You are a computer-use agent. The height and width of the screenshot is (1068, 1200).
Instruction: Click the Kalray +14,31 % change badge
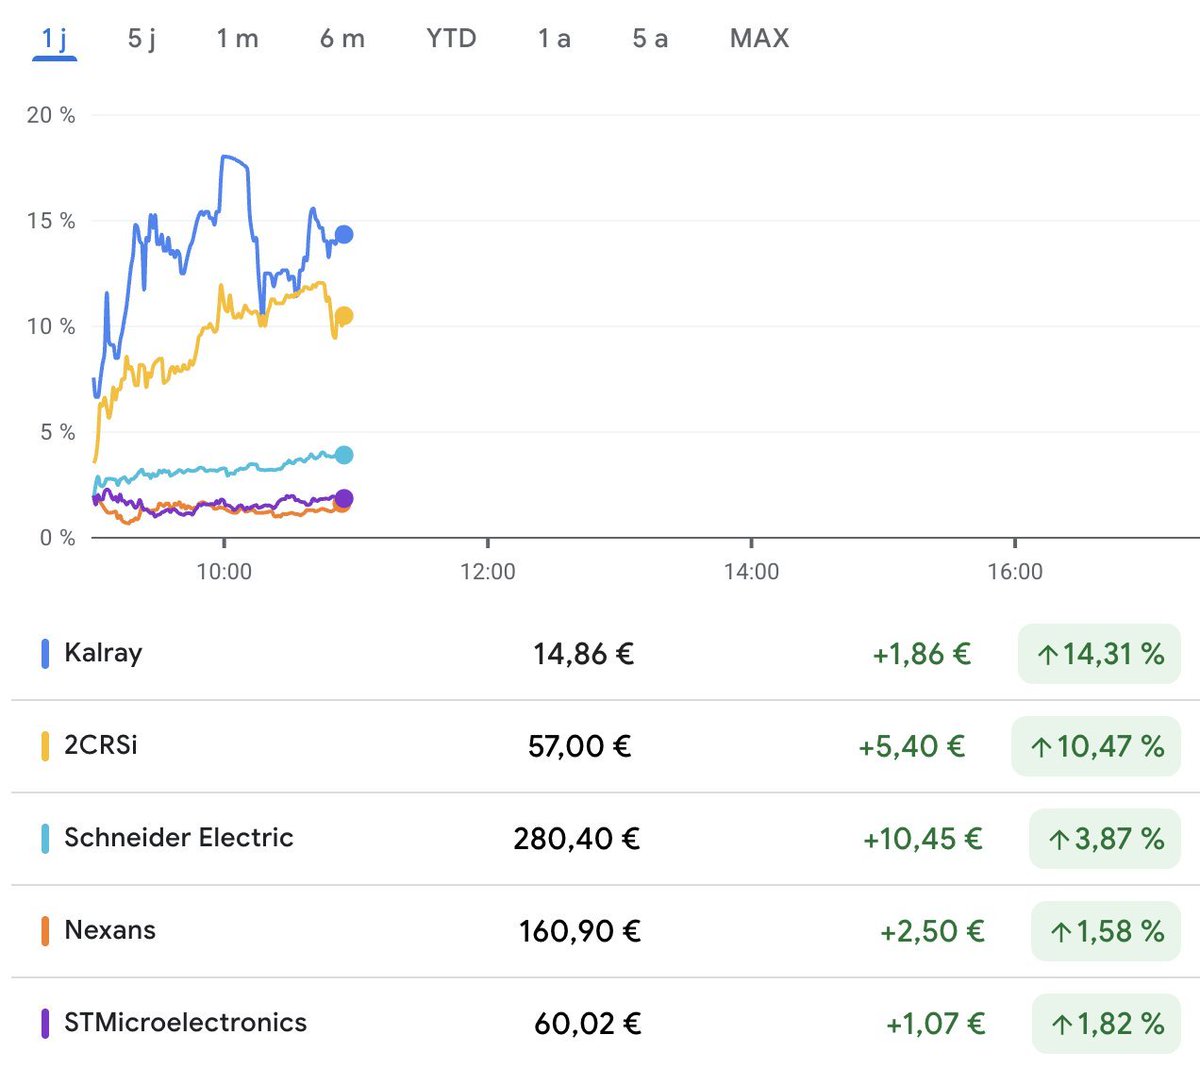pyautogui.click(x=1099, y=654)
